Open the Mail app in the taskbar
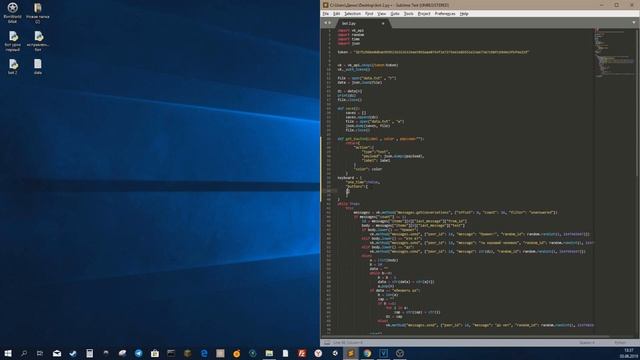 click(x=57, y=353)
